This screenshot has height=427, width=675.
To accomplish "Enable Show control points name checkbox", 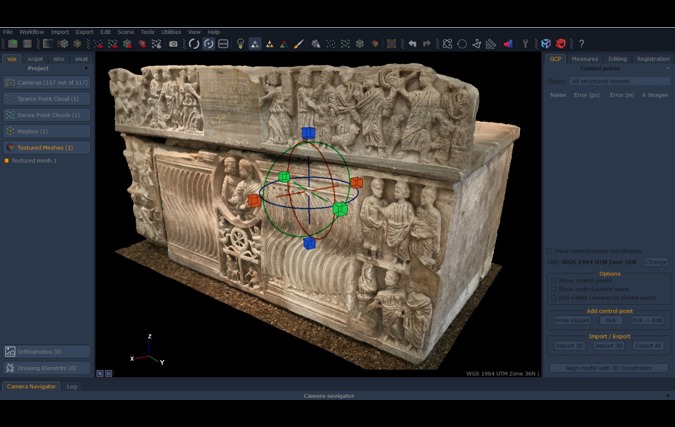I will [554, 289].
